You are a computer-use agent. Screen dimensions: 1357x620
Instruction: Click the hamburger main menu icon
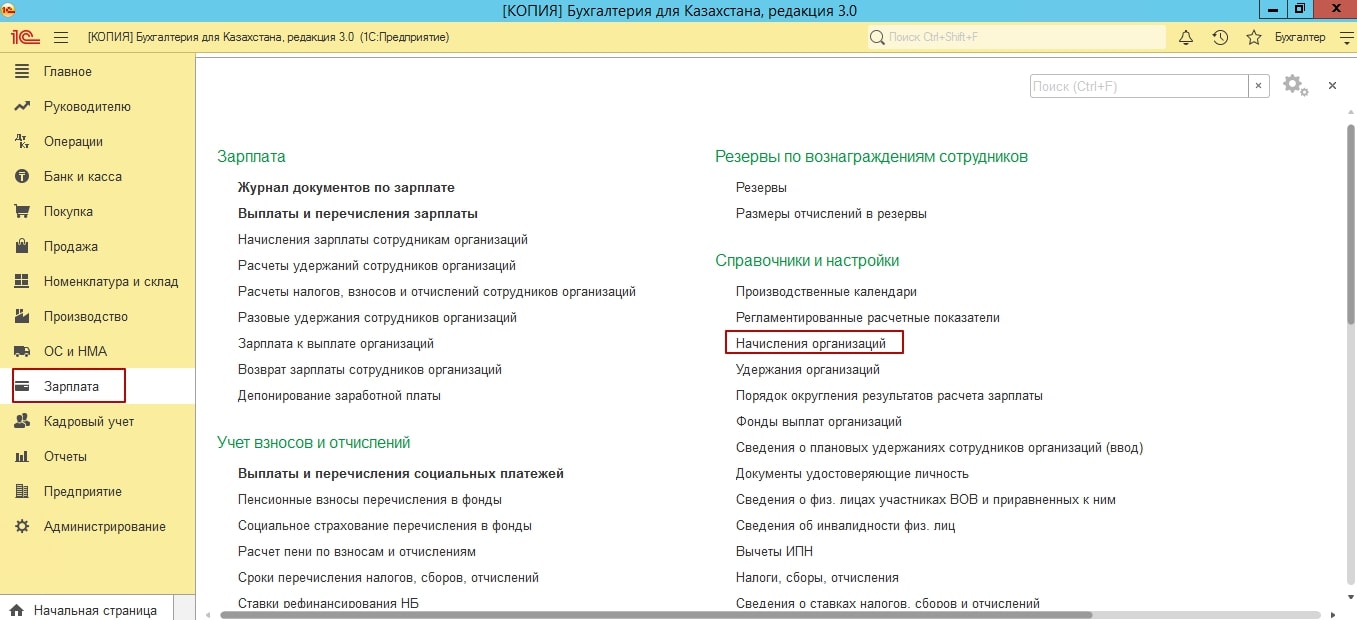point(61,37)
